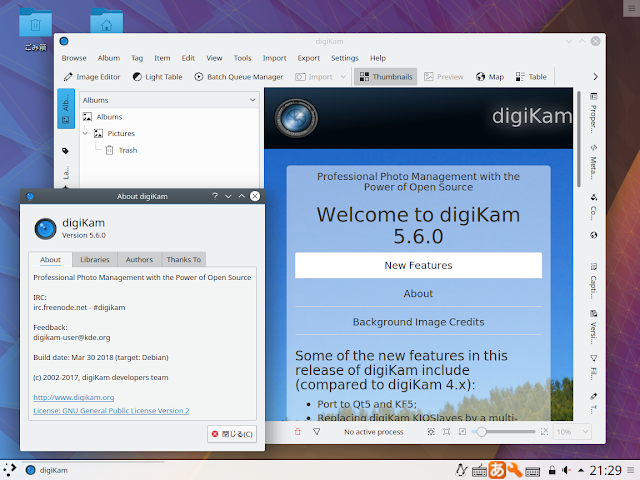Viewport: 640px width, 480px height.
Task: Expand hidden system tray icons arrow
Action: pos(581,471)
